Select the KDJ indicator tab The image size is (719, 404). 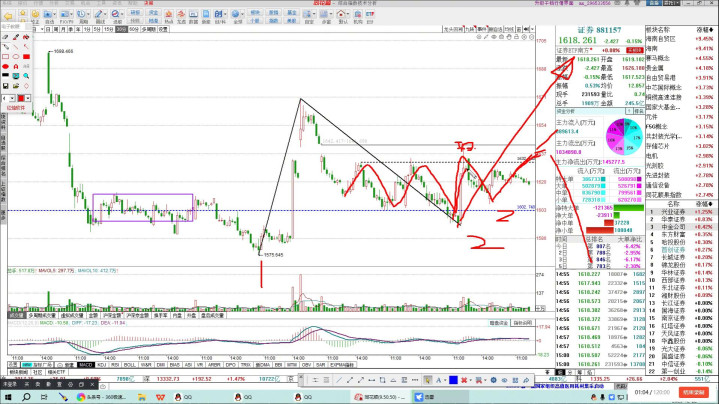pyautogui.click(x=102, y=365)
